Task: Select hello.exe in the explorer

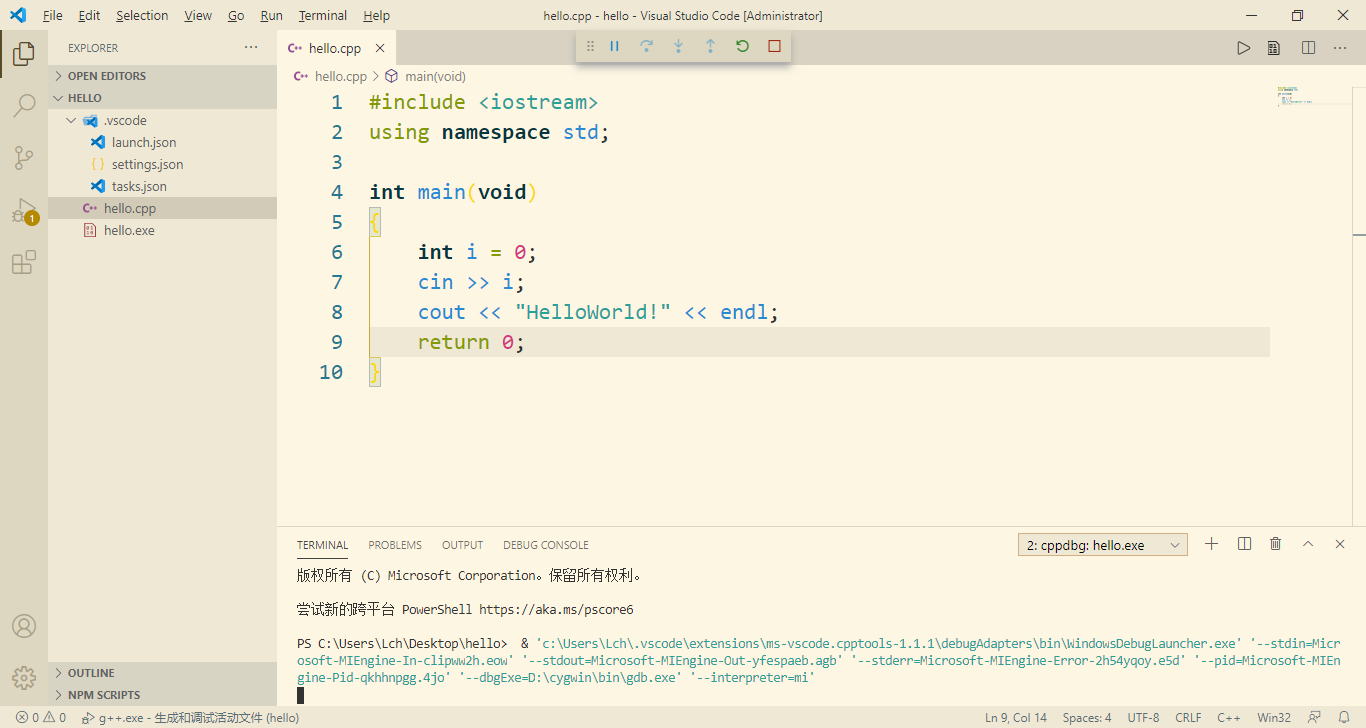Action: (x=162, y=230)
